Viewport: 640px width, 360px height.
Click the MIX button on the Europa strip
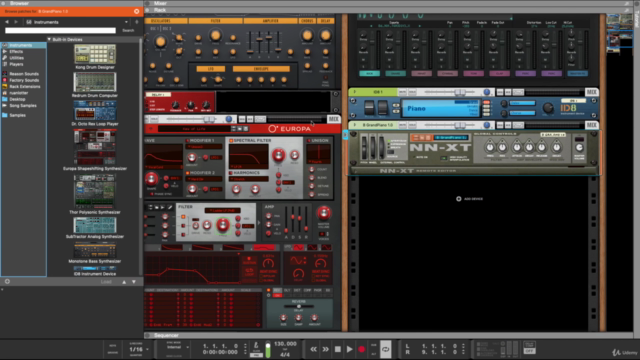tap(333, 119)
